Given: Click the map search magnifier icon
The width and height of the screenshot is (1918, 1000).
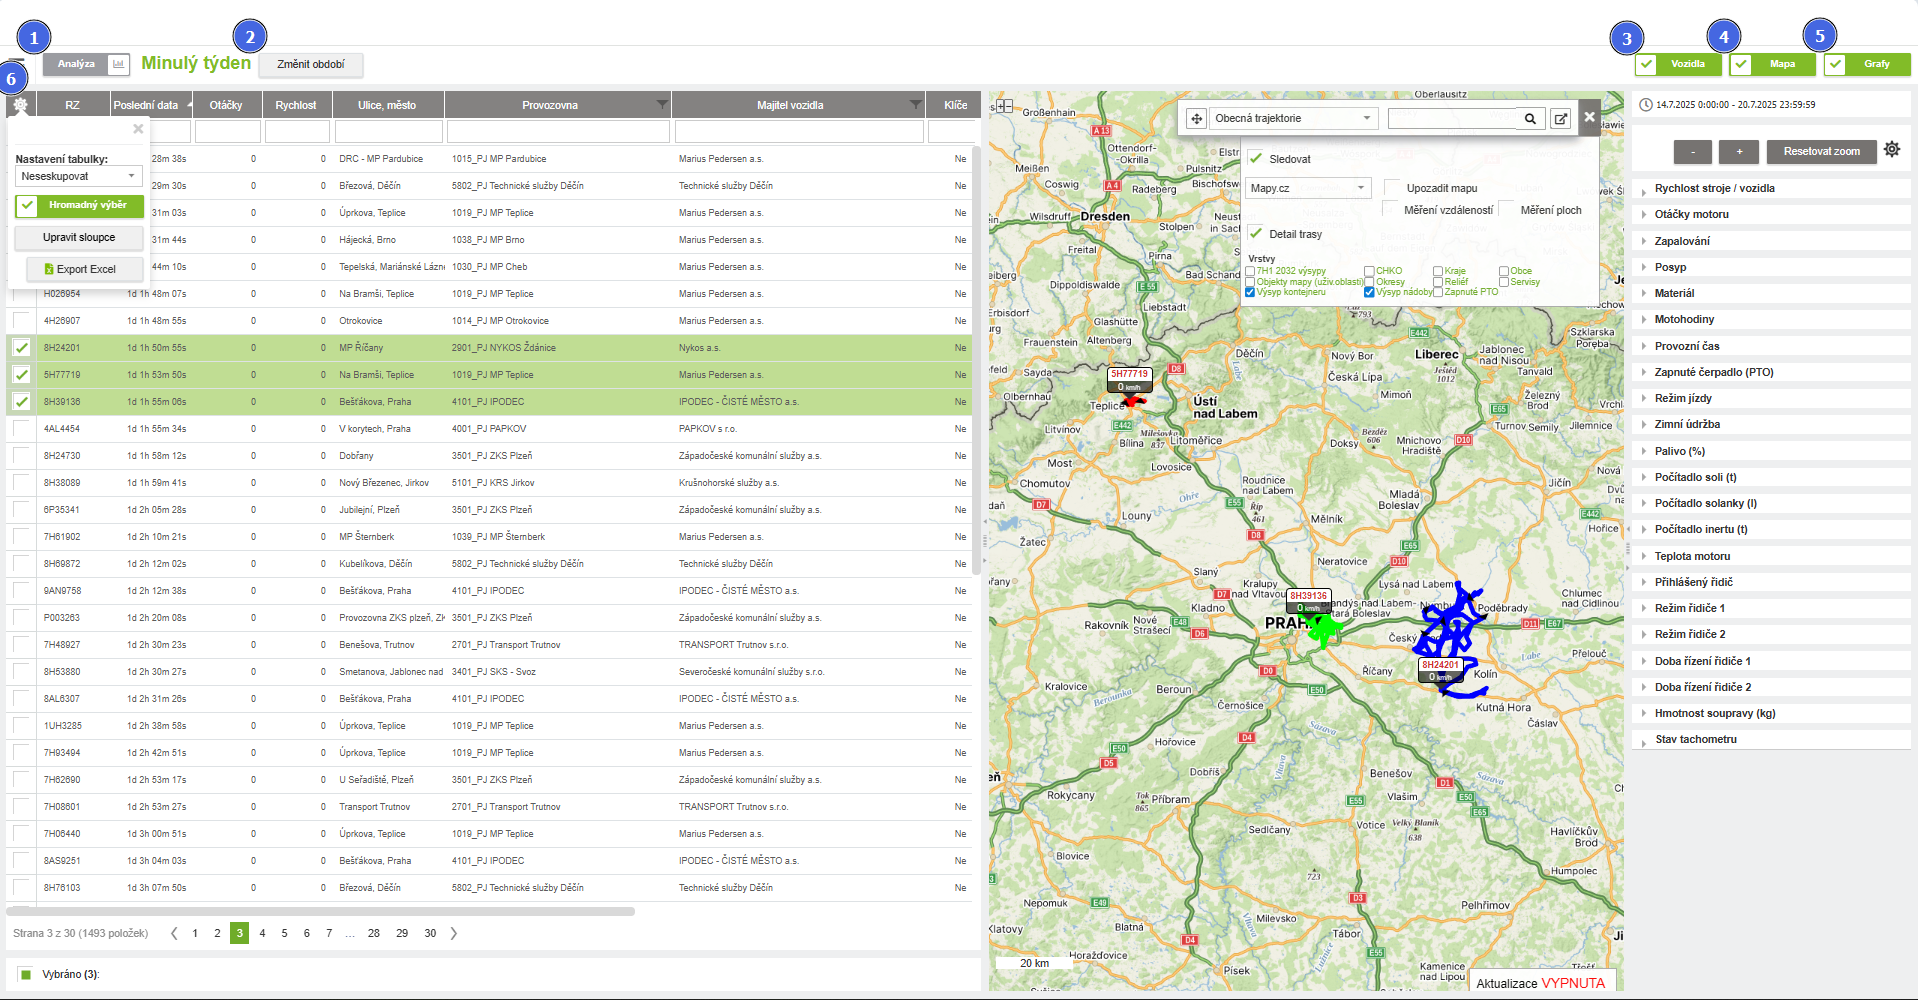Looking at the screenshot, I should click(1530, 119).
